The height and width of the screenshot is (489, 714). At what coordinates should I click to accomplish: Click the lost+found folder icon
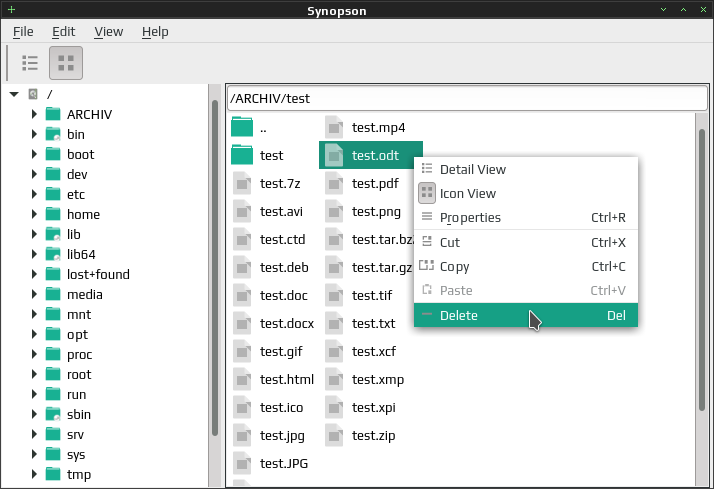(53, 274)
